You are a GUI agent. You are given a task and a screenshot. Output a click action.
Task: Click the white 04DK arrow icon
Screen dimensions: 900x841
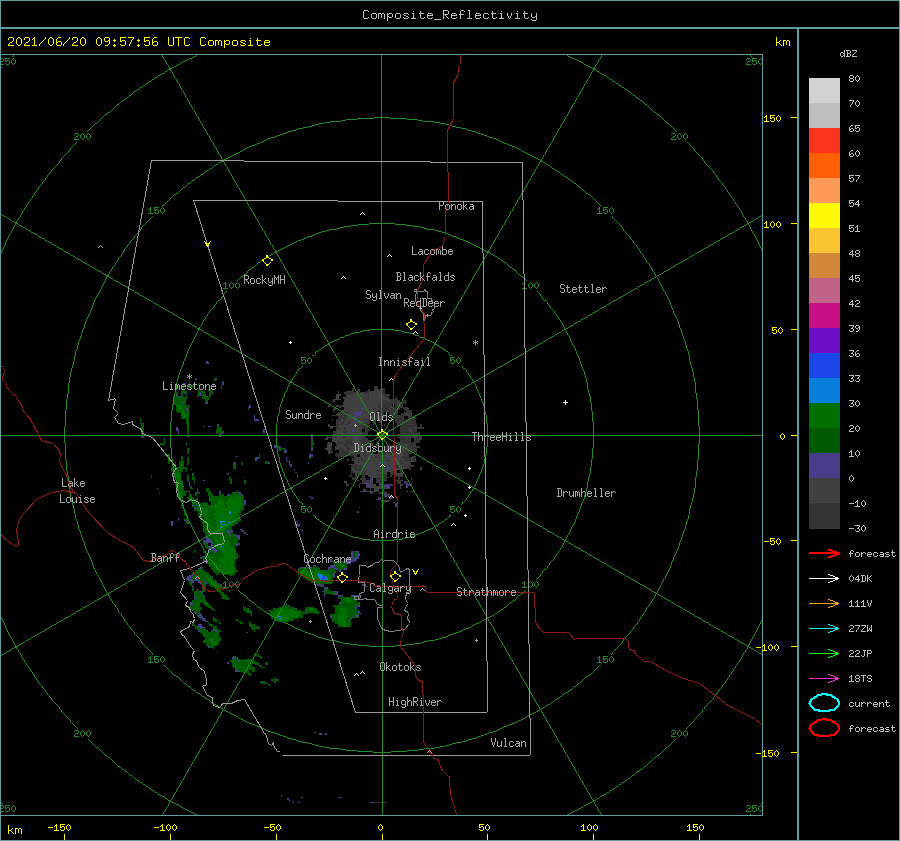click(x=824, y=578)
